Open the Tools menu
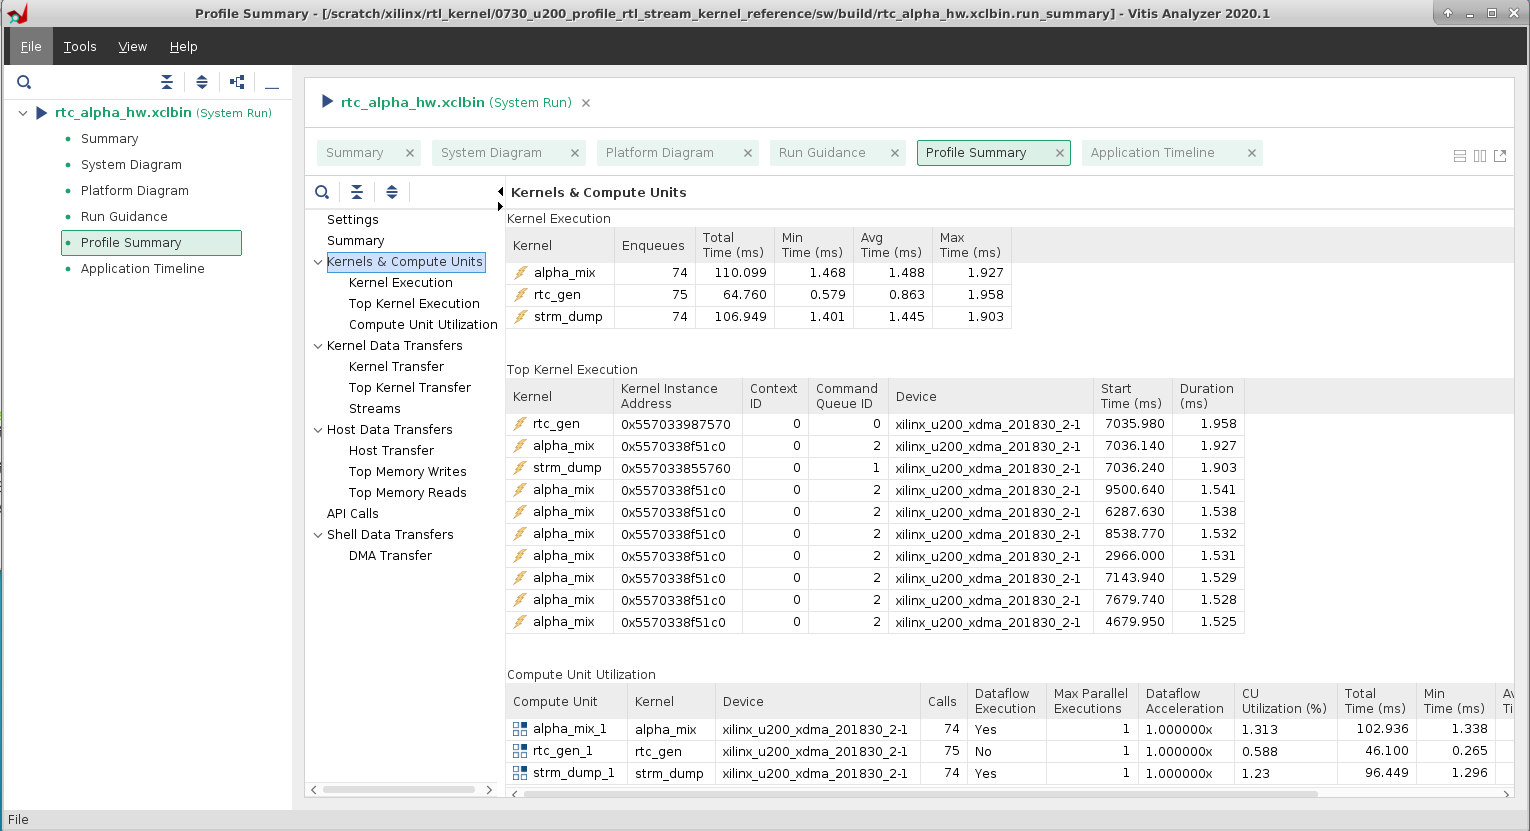Image resolution: width=1530 pixels, height=831 pixels. 80,47
